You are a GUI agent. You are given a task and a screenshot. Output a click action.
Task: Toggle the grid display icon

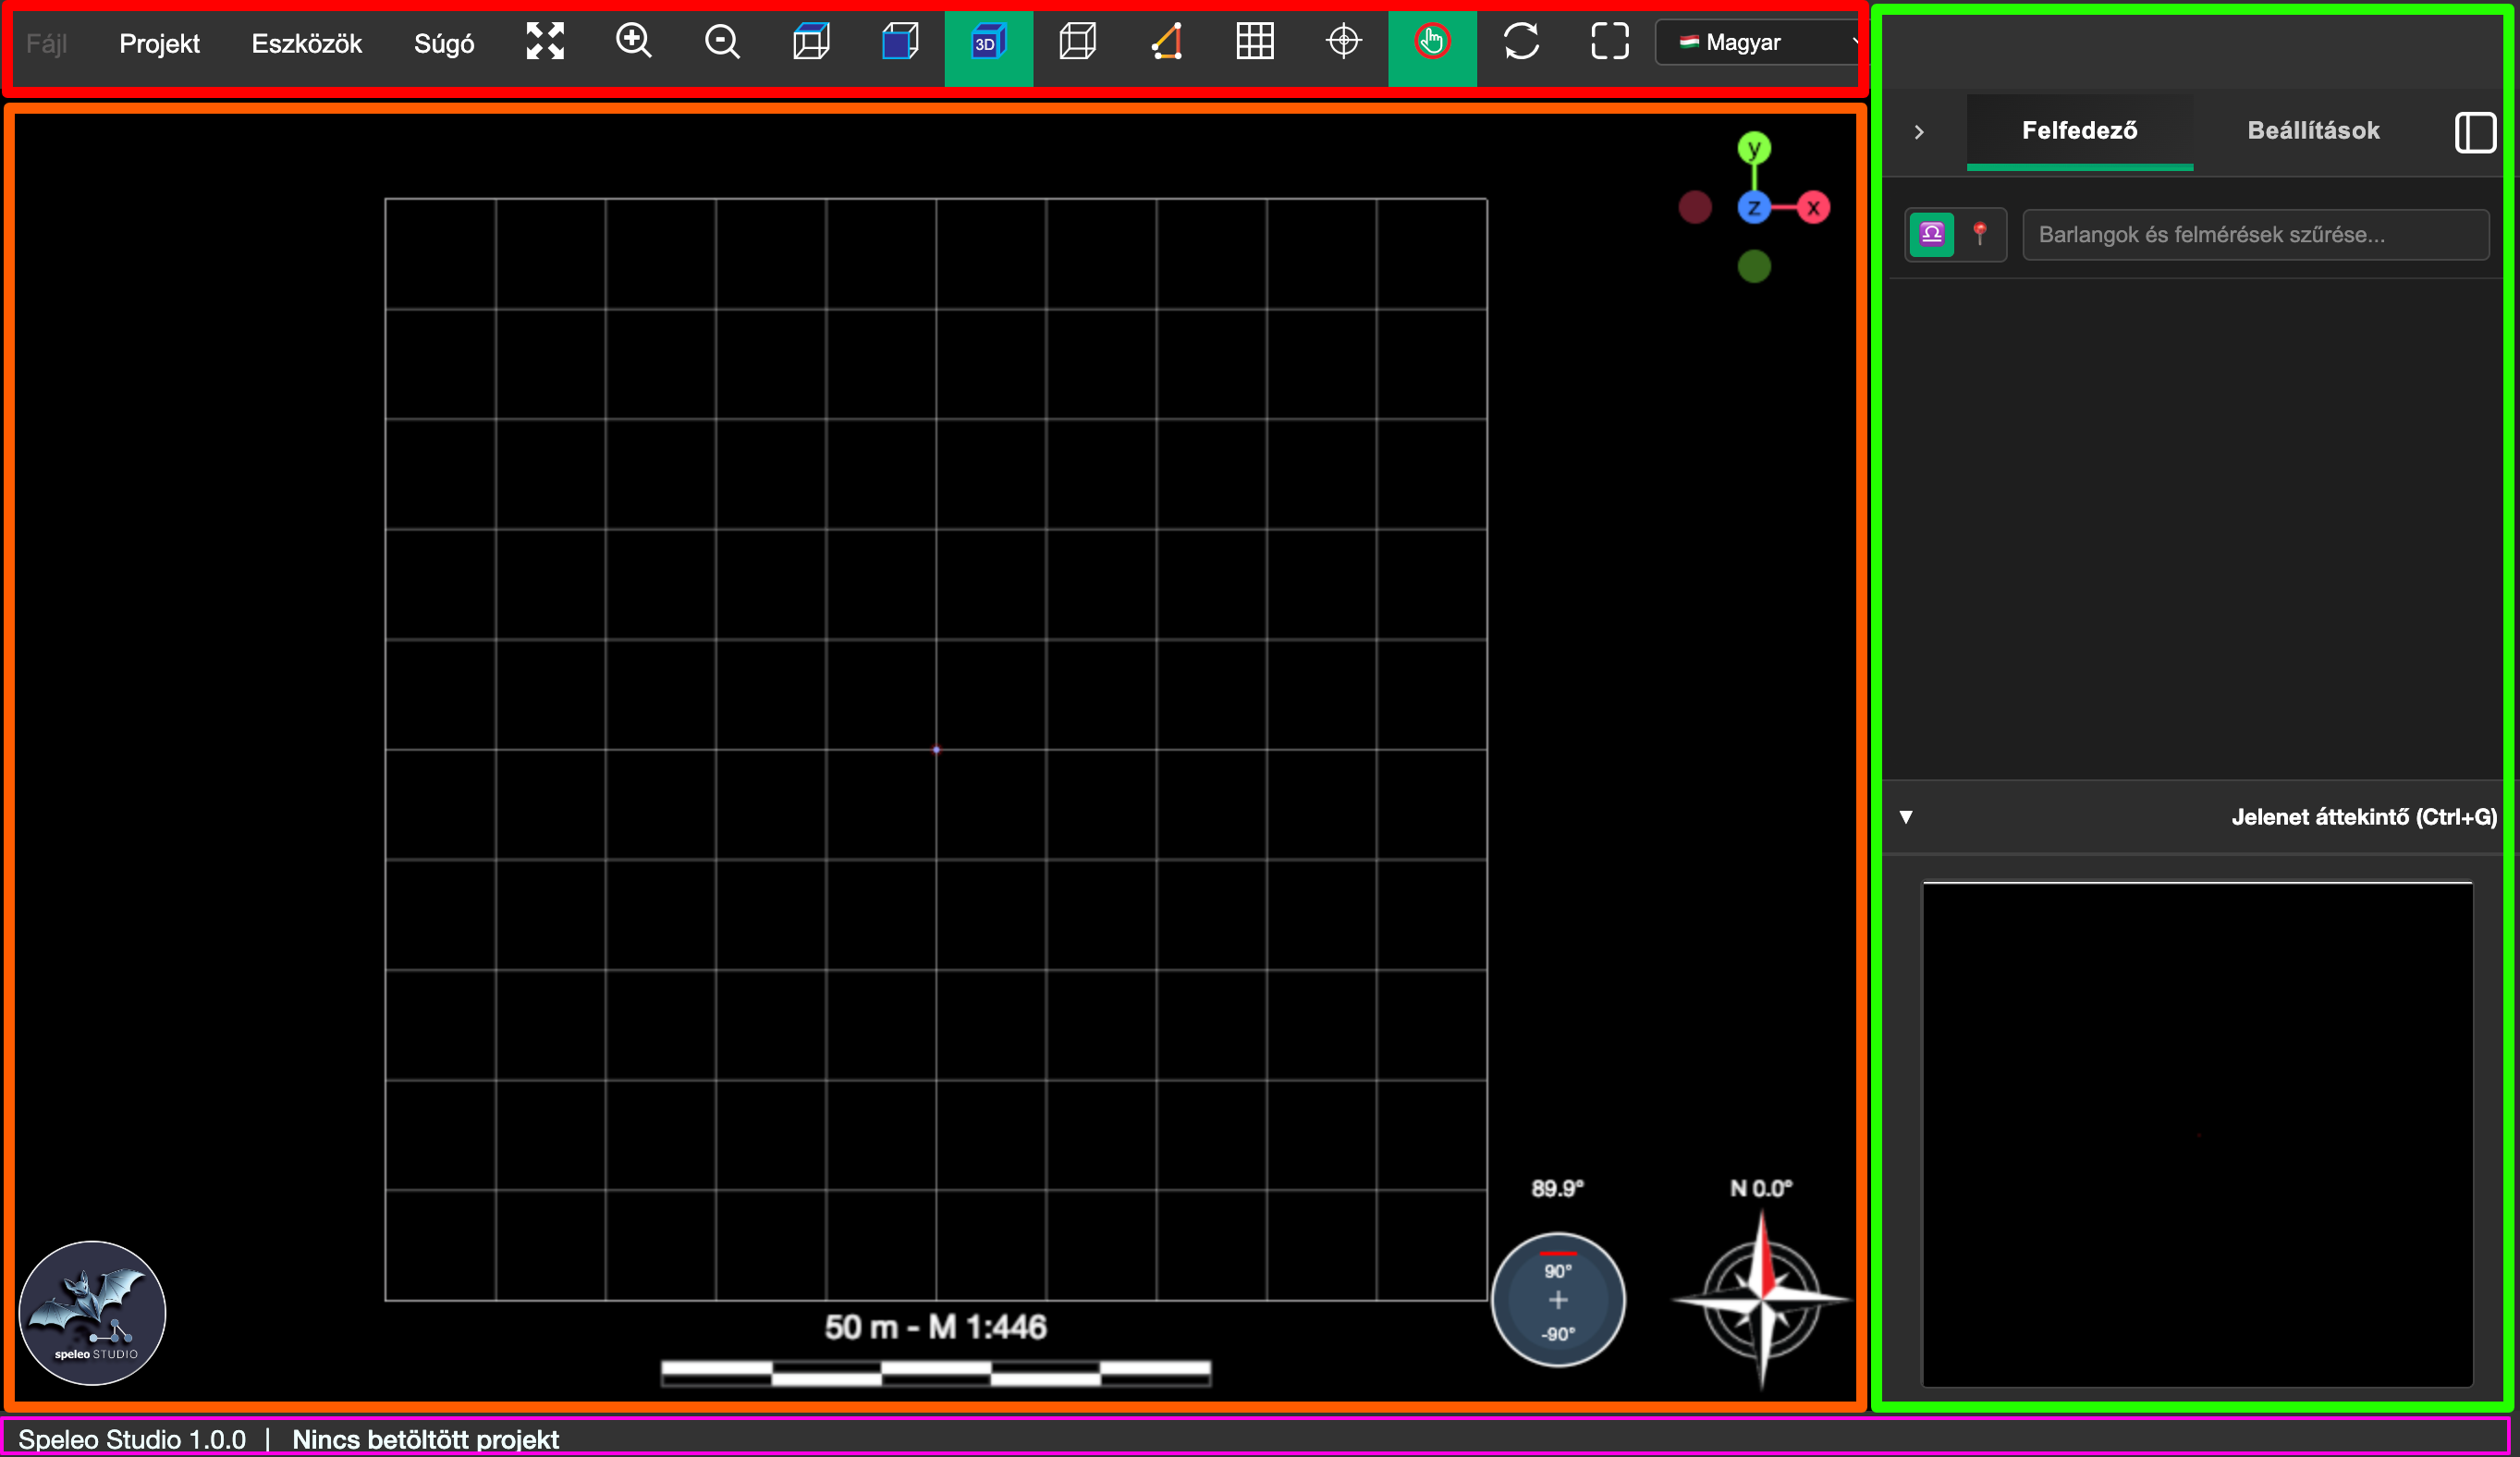coord(1254,42)
